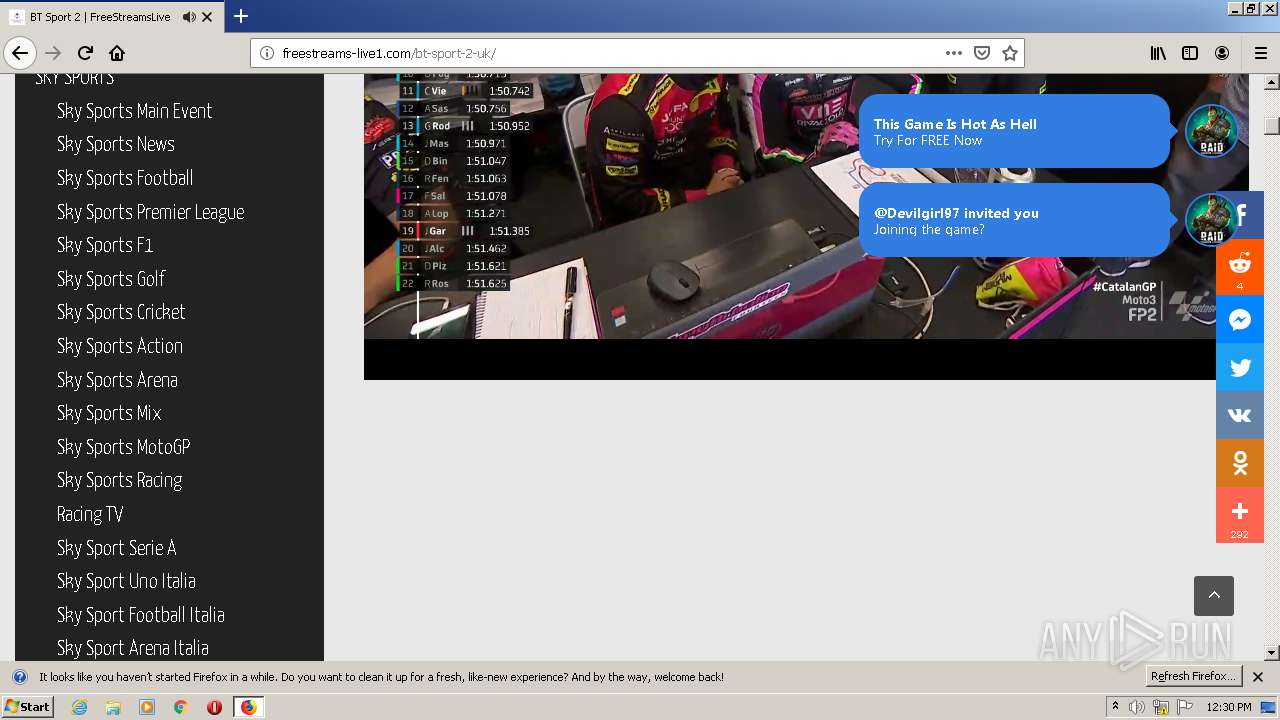Select Sky Sports Cricket in sidebar
This screenshot has width=1280, height=720.
[121, 312]
